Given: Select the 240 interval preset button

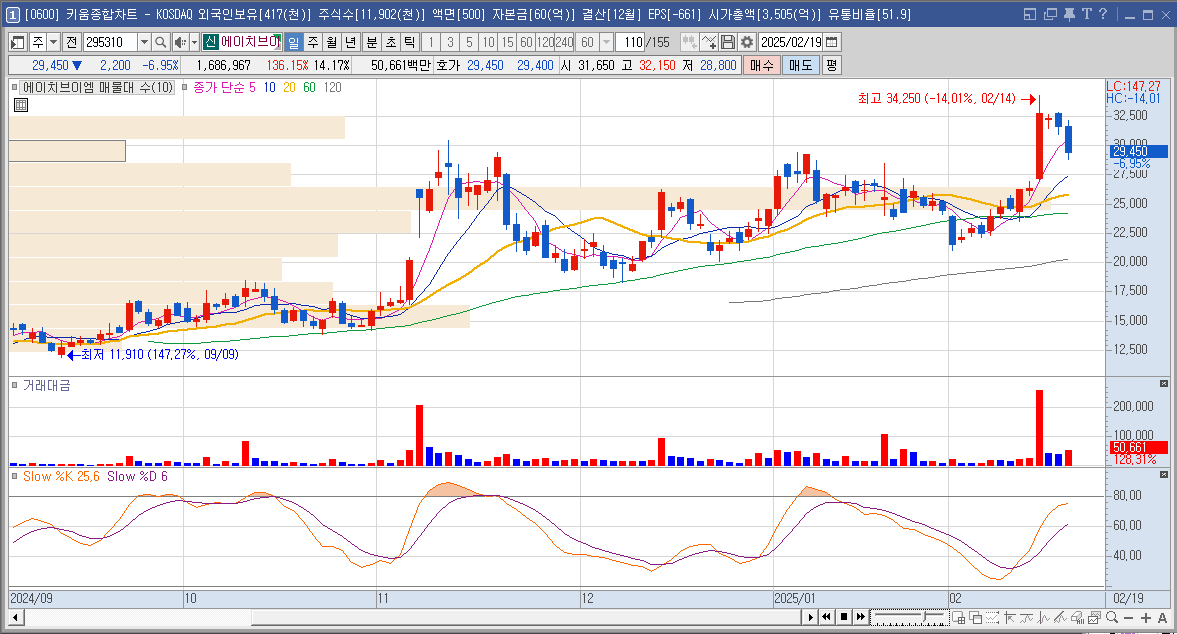Looking at the screenshot, I should (x=564, y=42).
